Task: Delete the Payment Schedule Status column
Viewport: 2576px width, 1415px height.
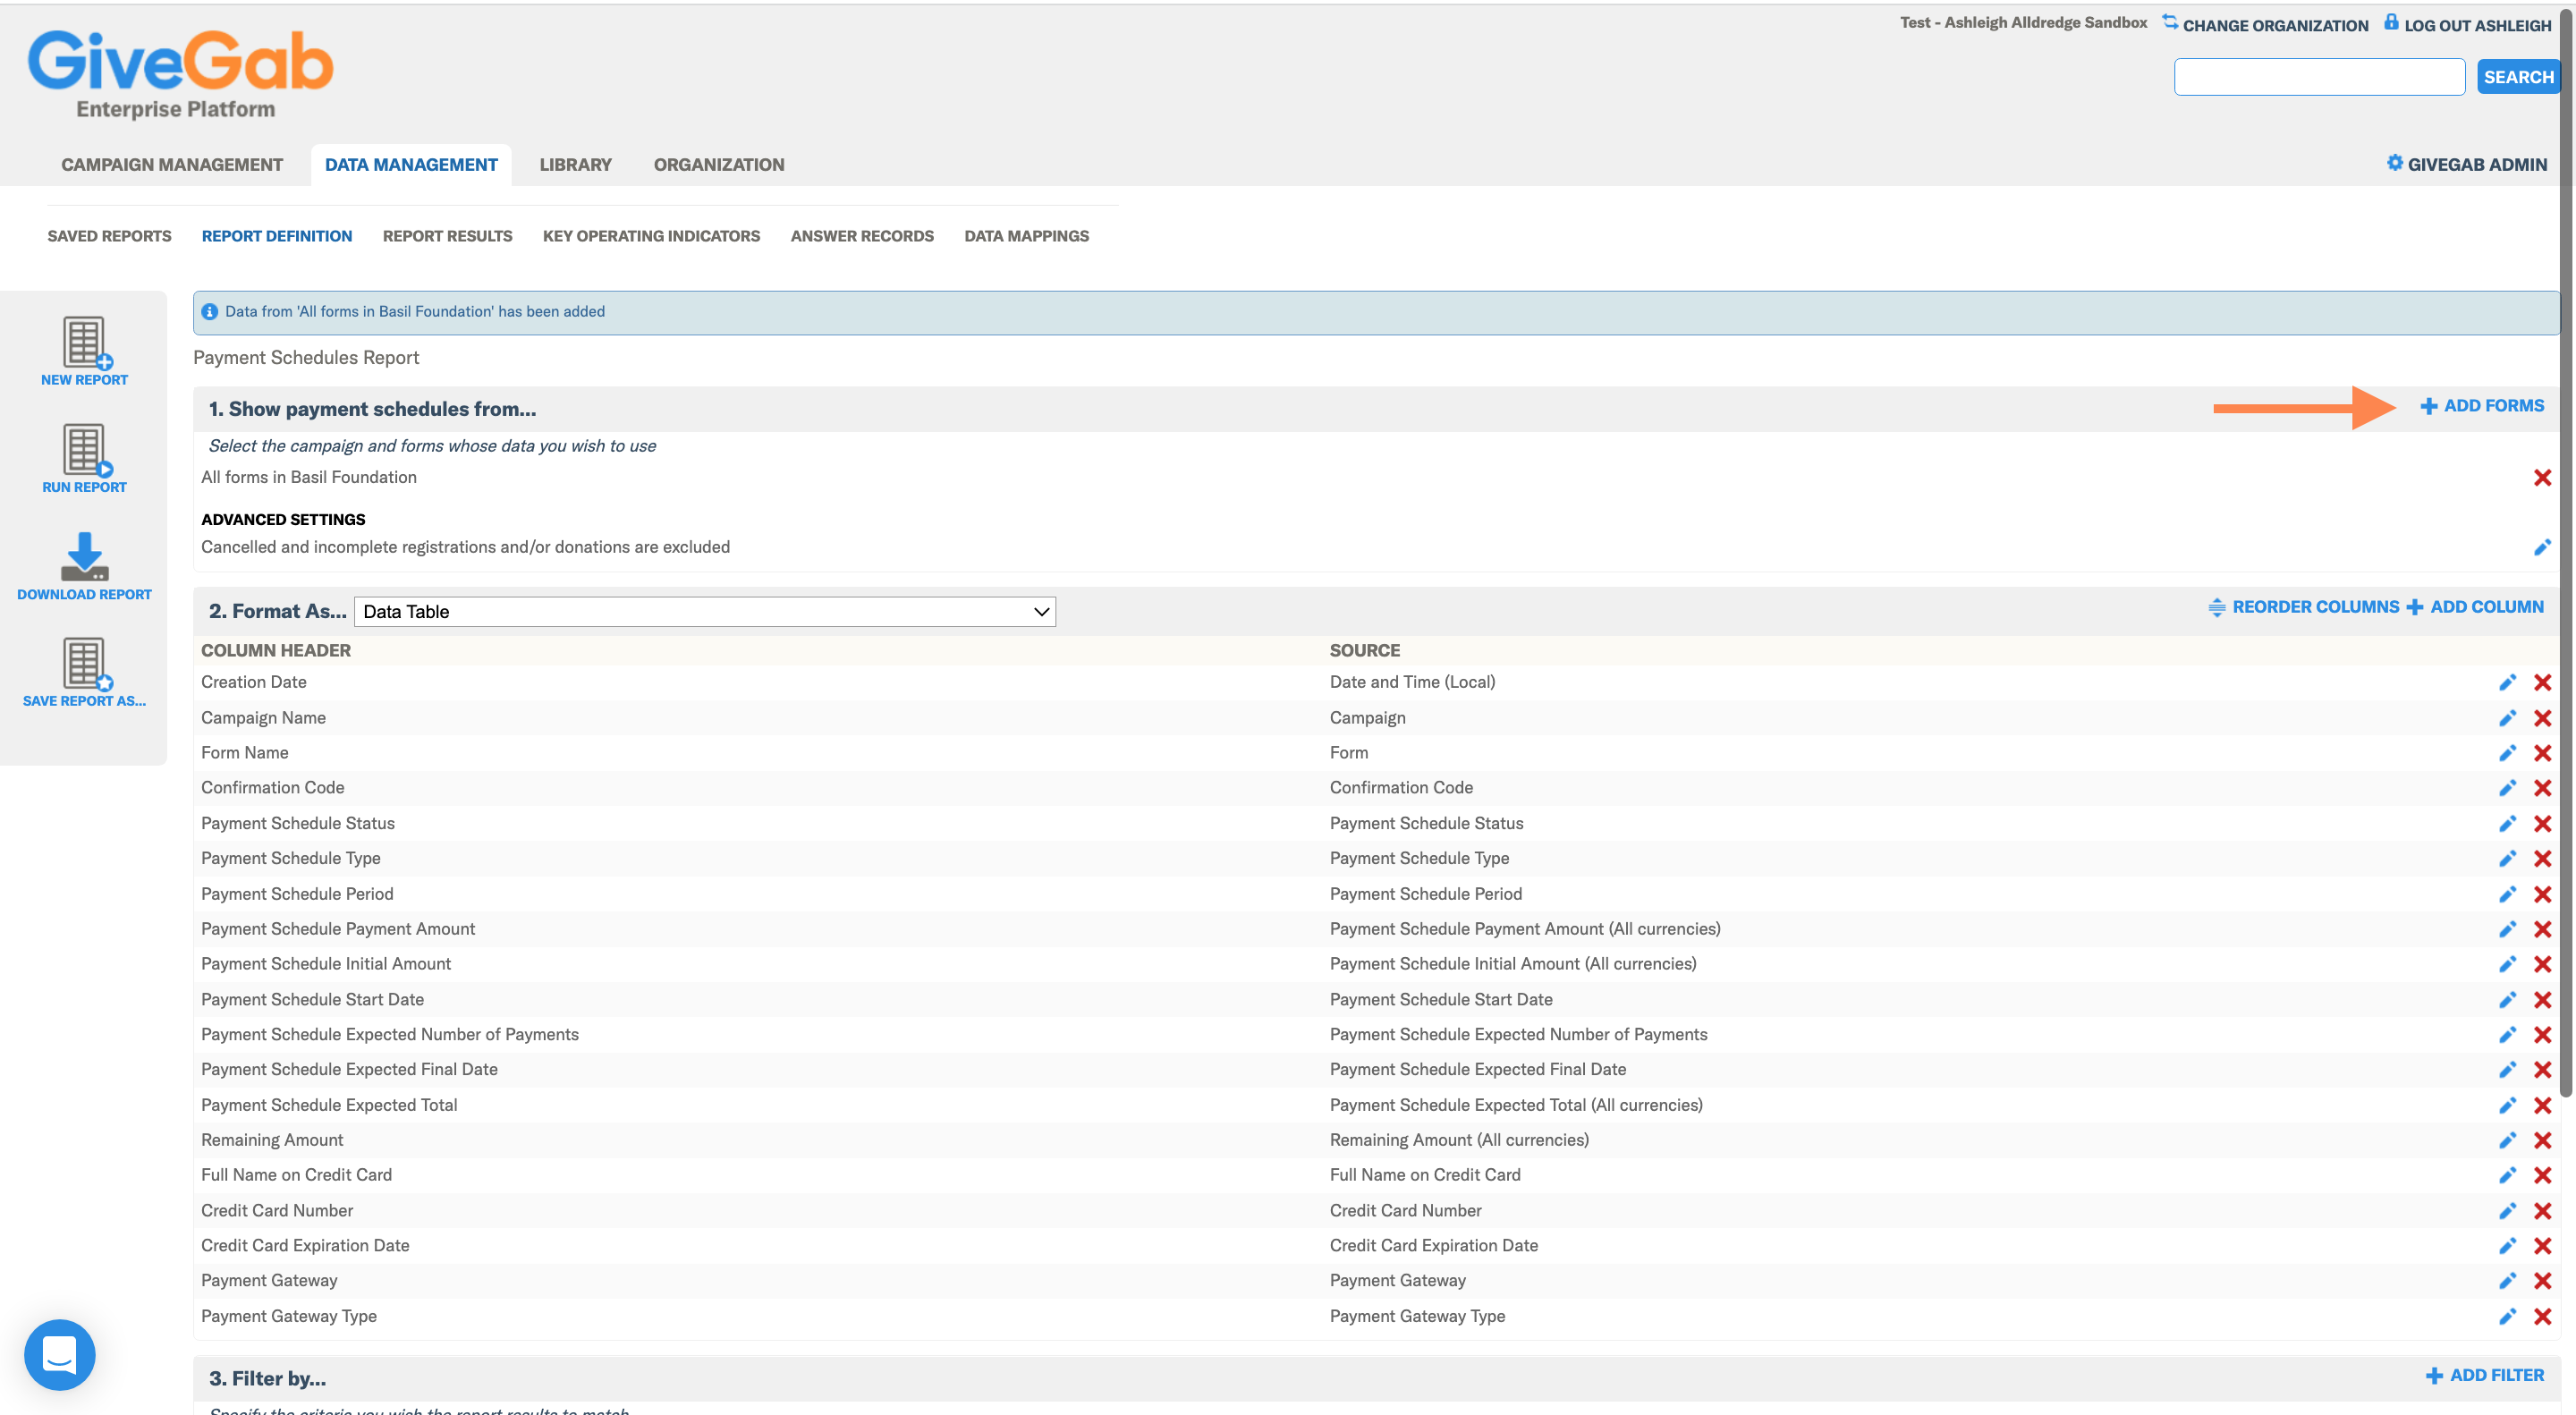Action: pos(2542,823)
